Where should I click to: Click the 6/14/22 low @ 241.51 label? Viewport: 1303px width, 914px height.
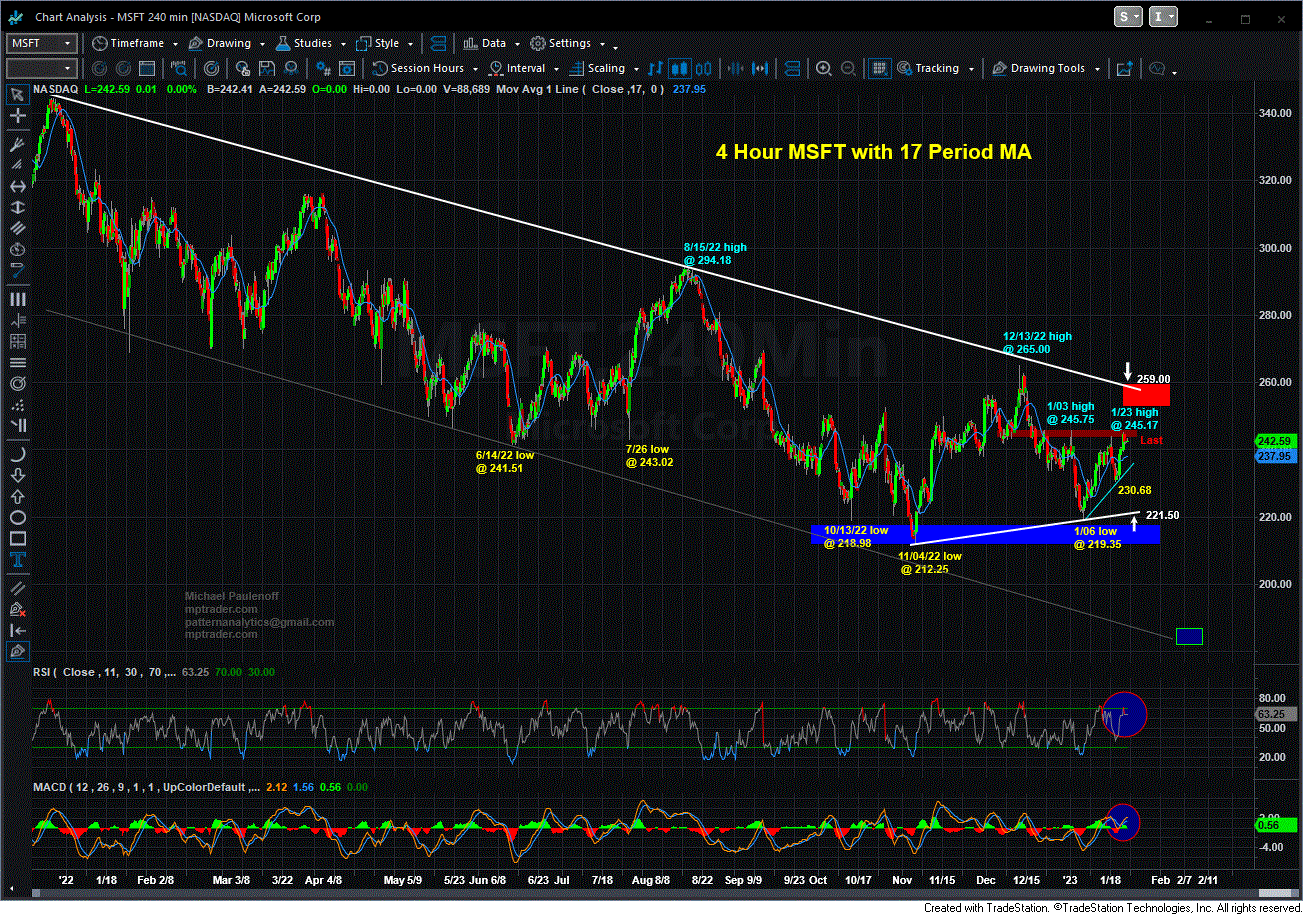click(x=505, y=462)
